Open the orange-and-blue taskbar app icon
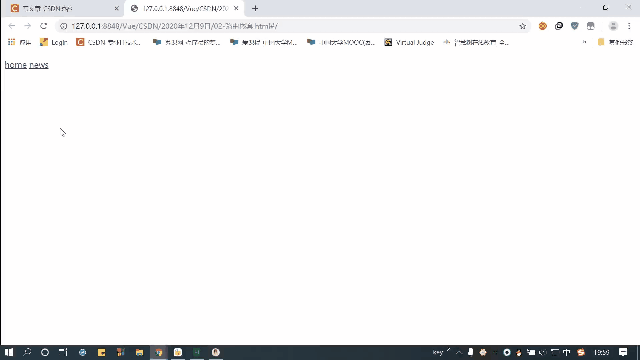The width and height of the screenshot is (640, 360). [x=120, y=352]
